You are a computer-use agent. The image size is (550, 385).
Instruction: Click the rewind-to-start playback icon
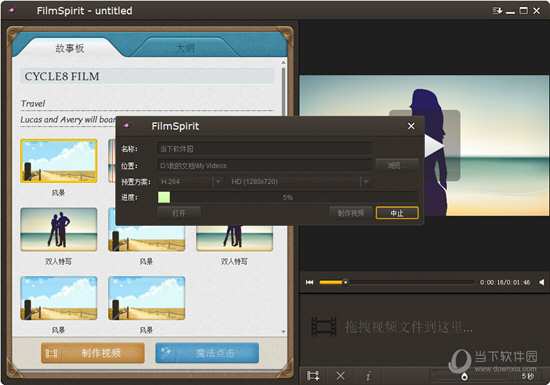coord(309,282)
